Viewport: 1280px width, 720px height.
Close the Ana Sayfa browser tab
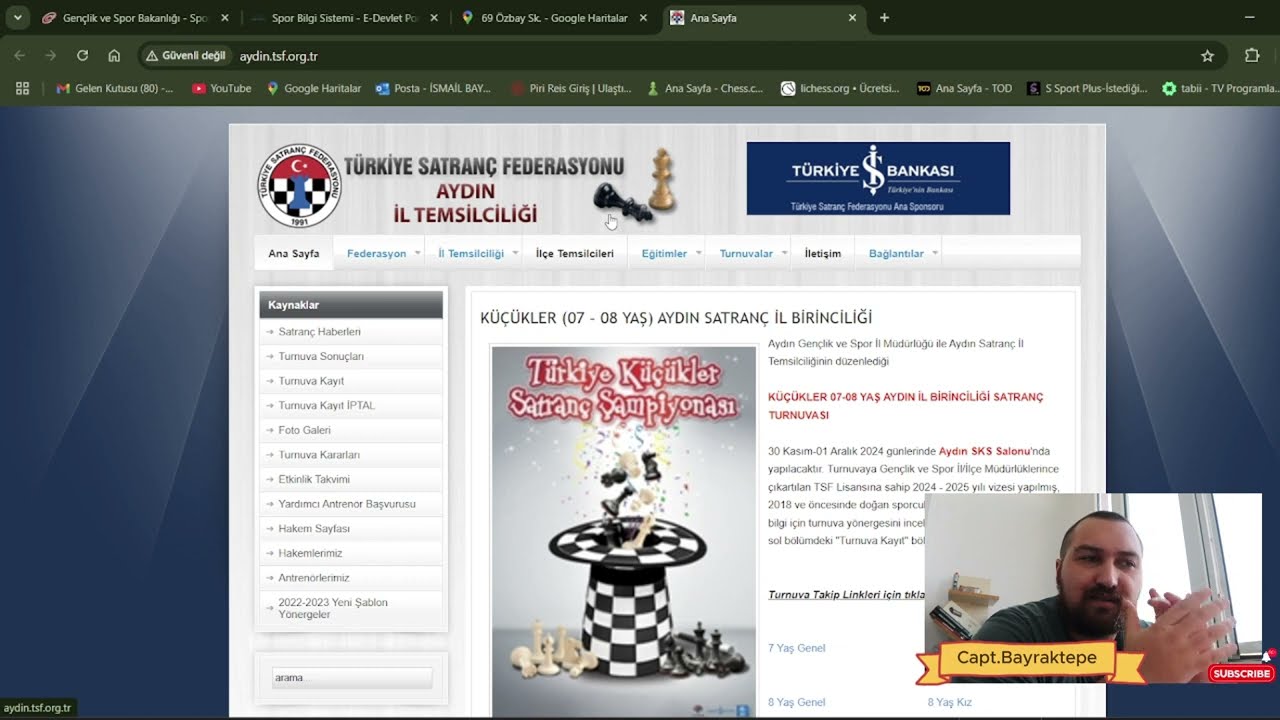point(852,18)
